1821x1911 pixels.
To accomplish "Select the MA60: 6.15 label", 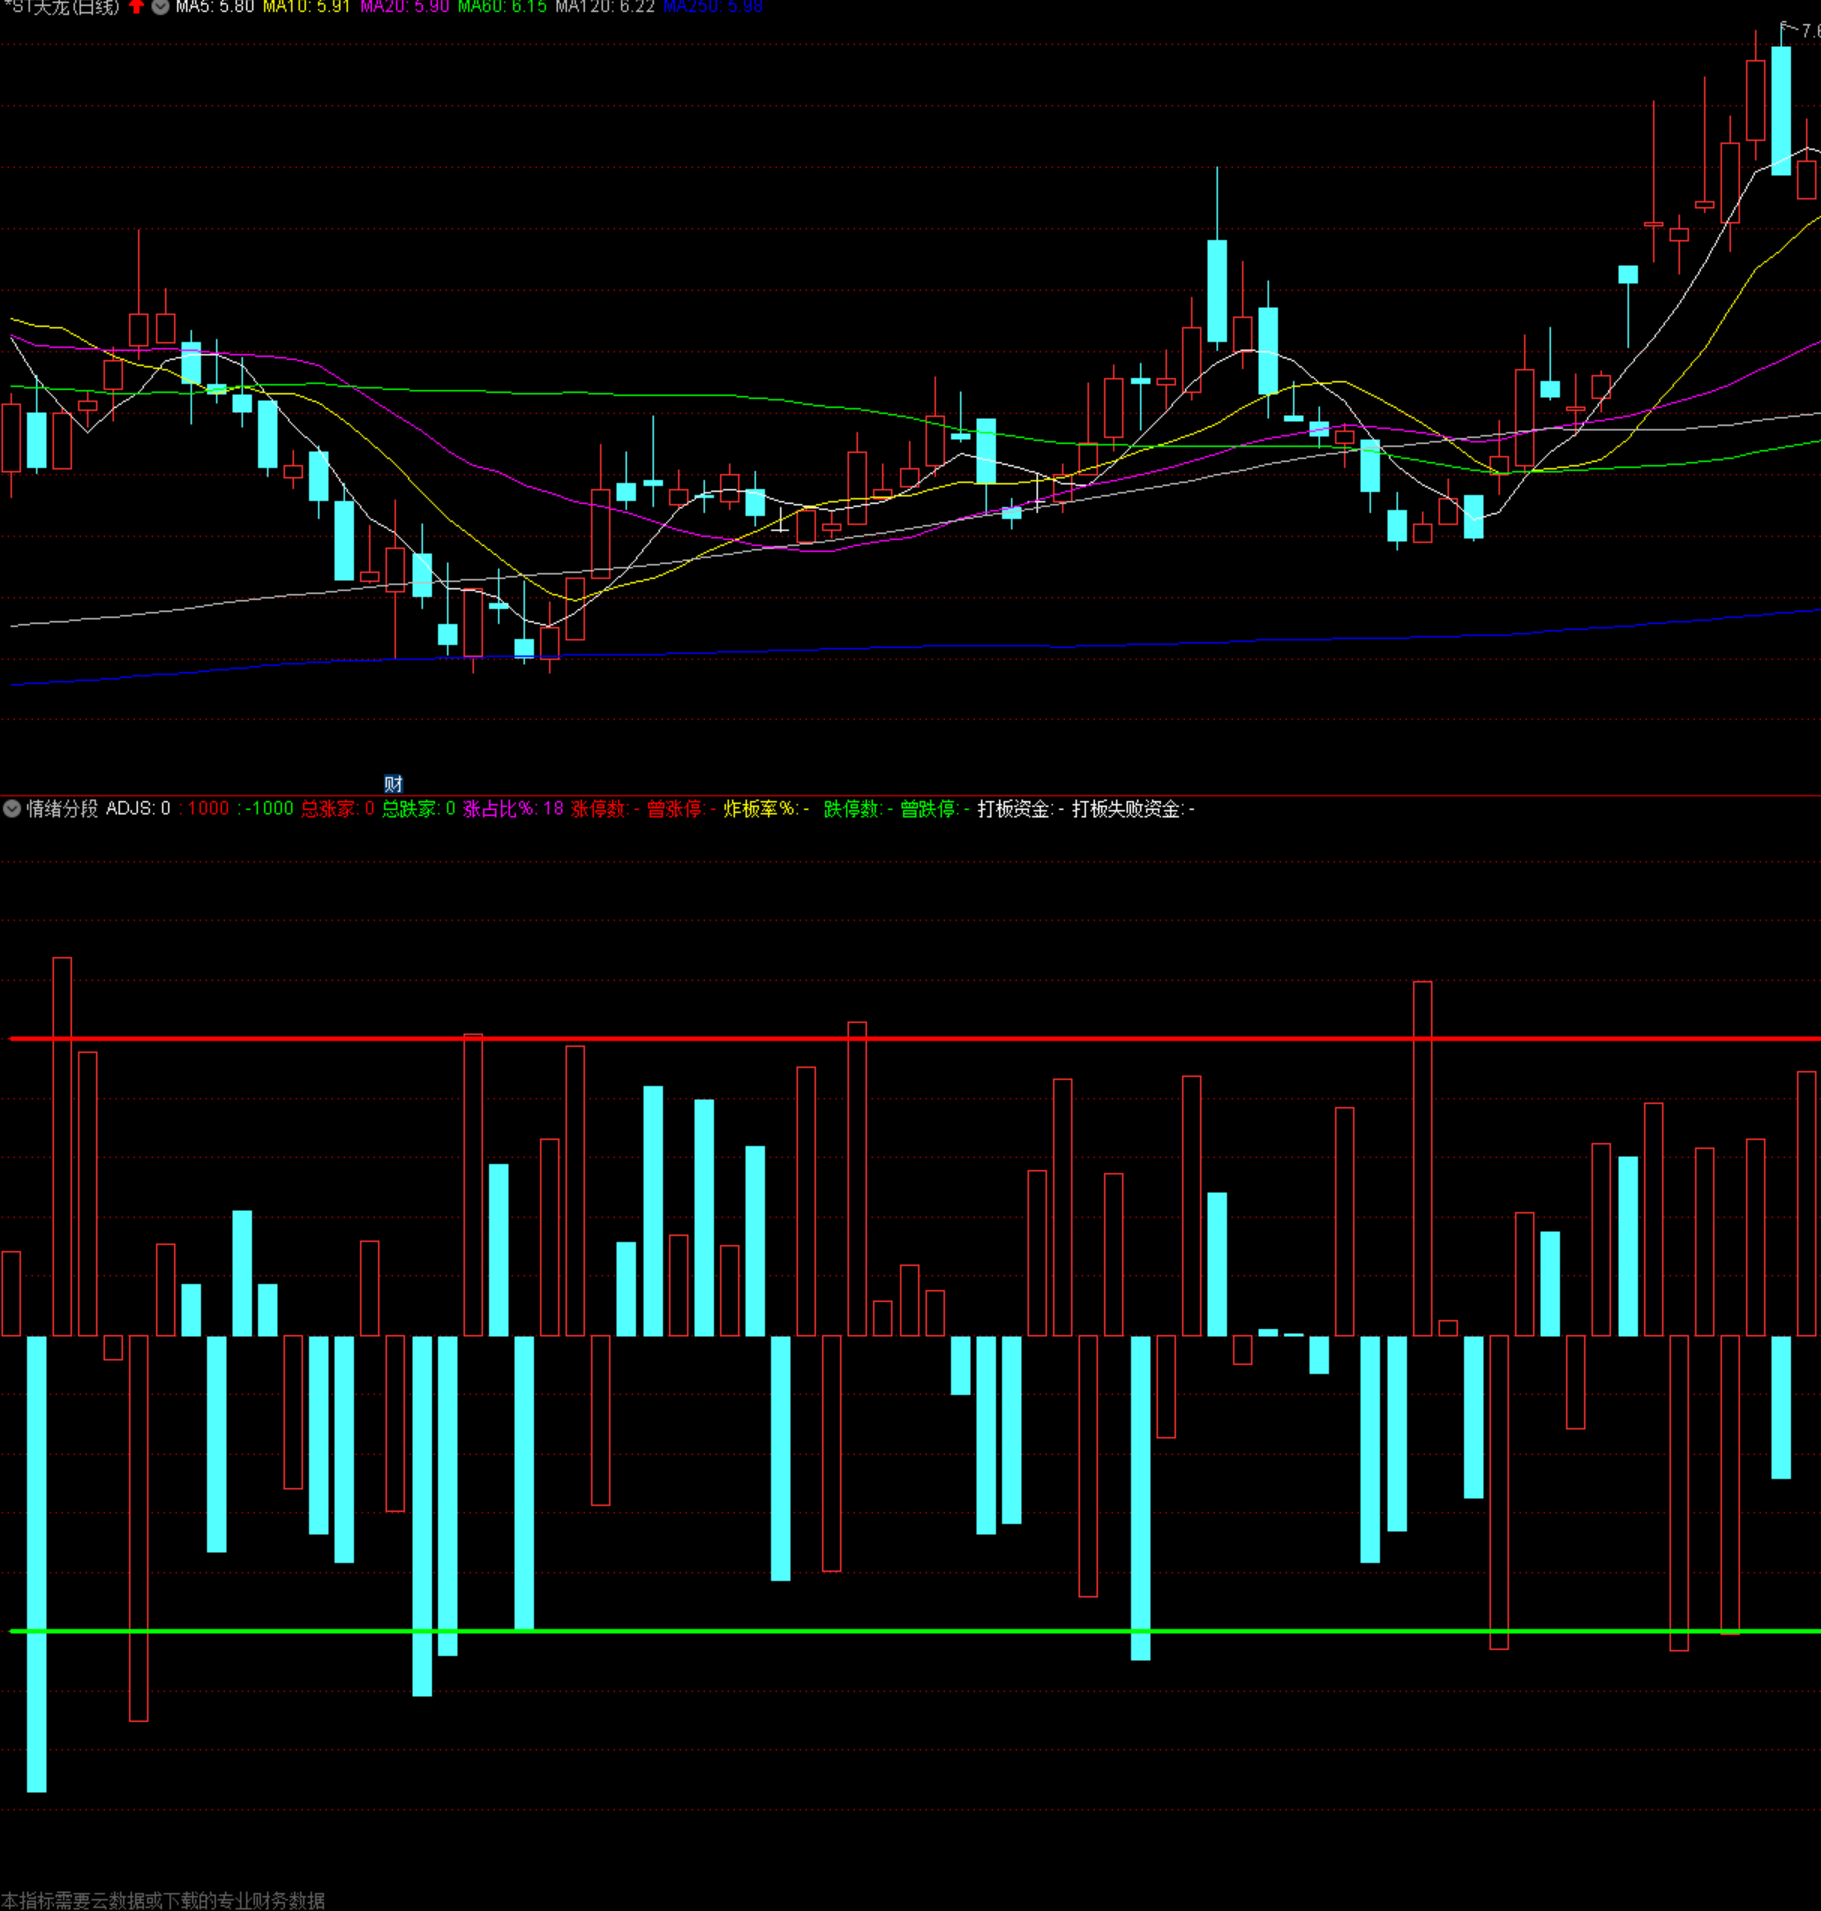I will tap(502, 6).
